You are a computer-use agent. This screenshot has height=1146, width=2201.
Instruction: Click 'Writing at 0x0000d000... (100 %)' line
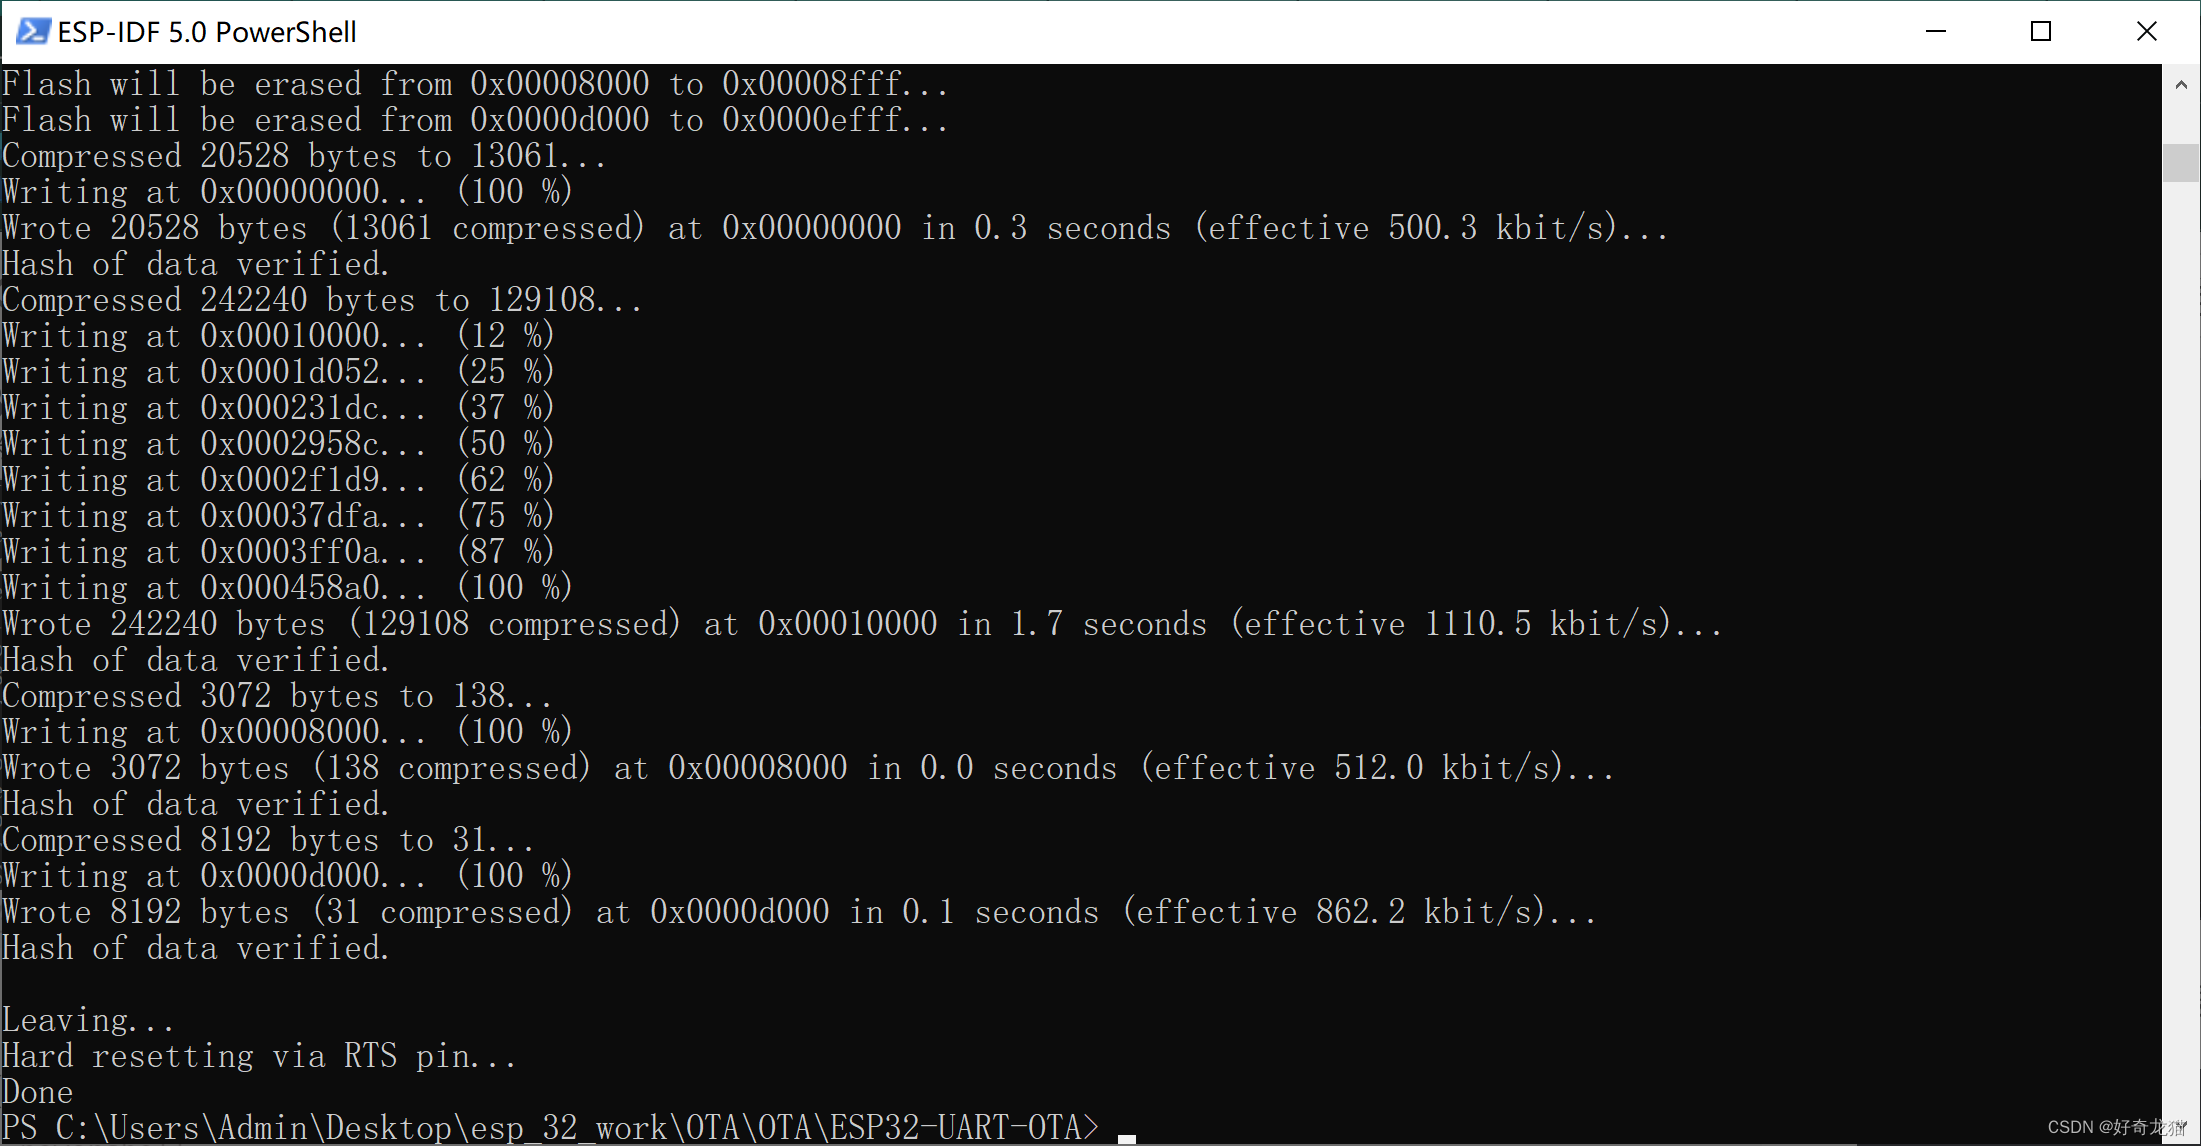point(287,876)
